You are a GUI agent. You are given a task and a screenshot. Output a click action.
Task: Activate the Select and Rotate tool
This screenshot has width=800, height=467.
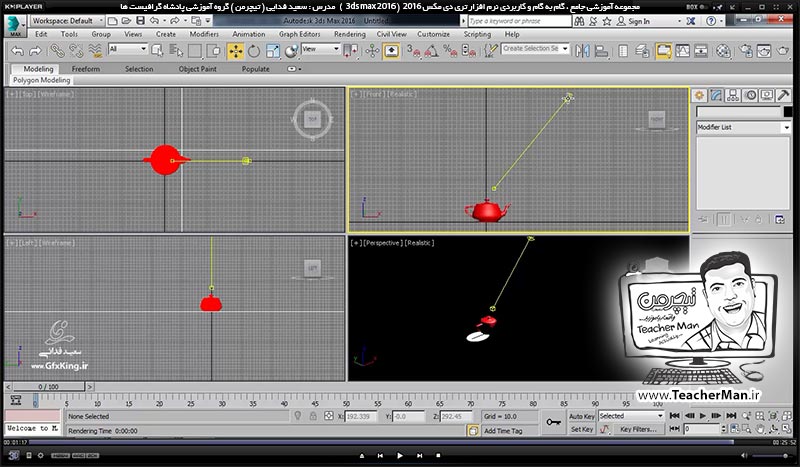(x=254, y=51)
